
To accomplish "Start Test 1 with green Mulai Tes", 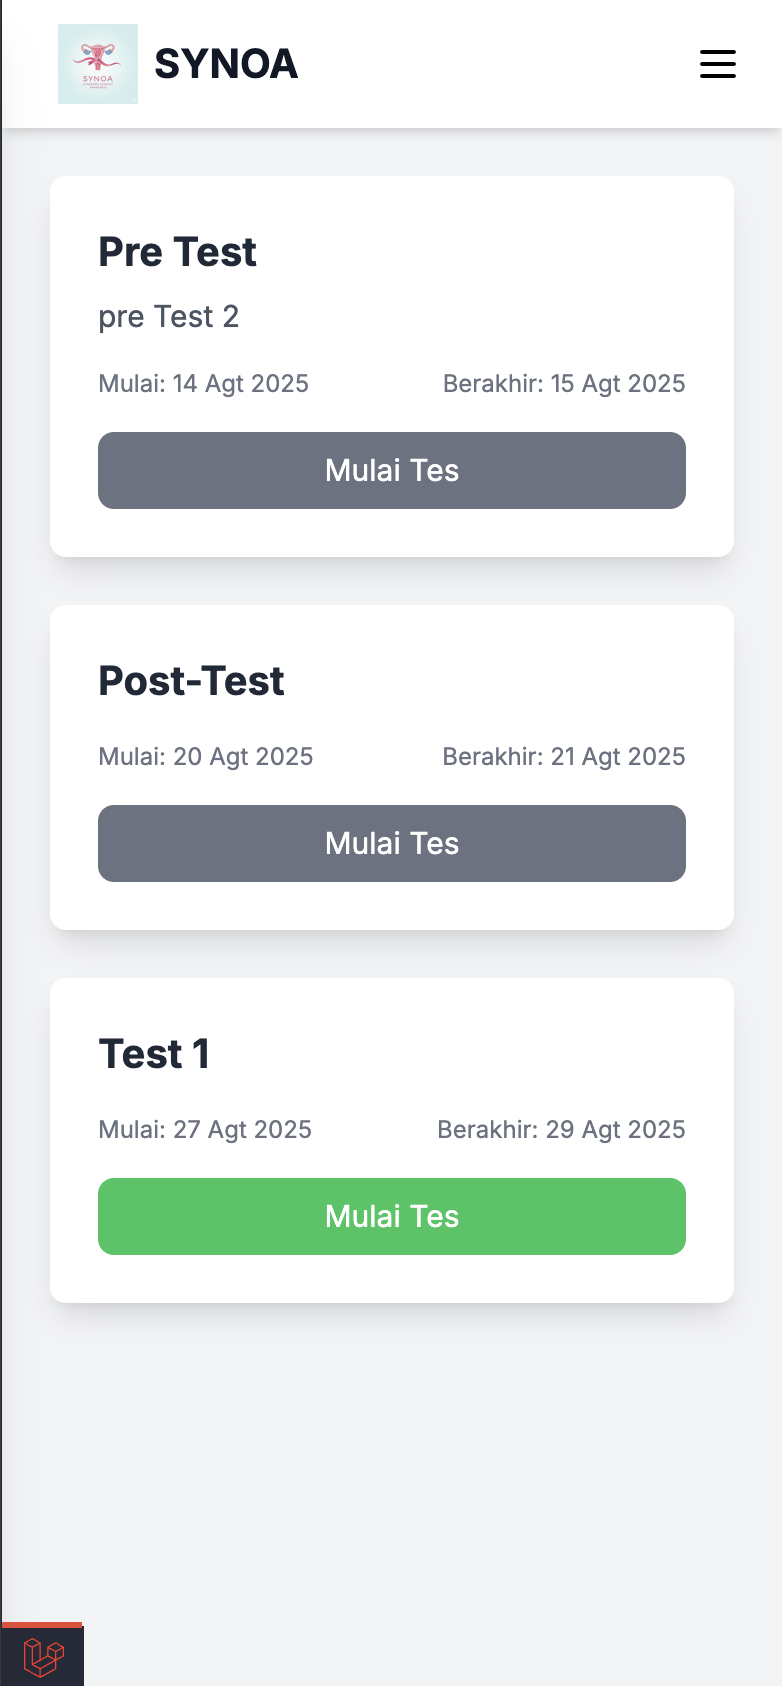I will pyautogui.click(x=392, y=1216).
